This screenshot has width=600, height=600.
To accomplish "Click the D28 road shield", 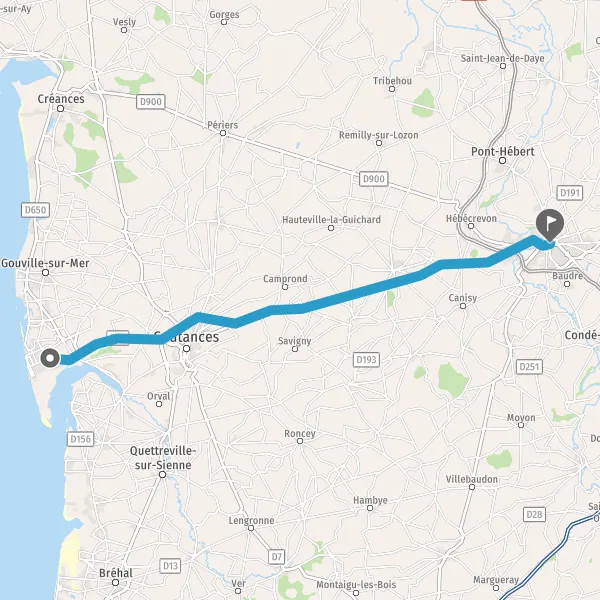I will (x=534, y=514).
